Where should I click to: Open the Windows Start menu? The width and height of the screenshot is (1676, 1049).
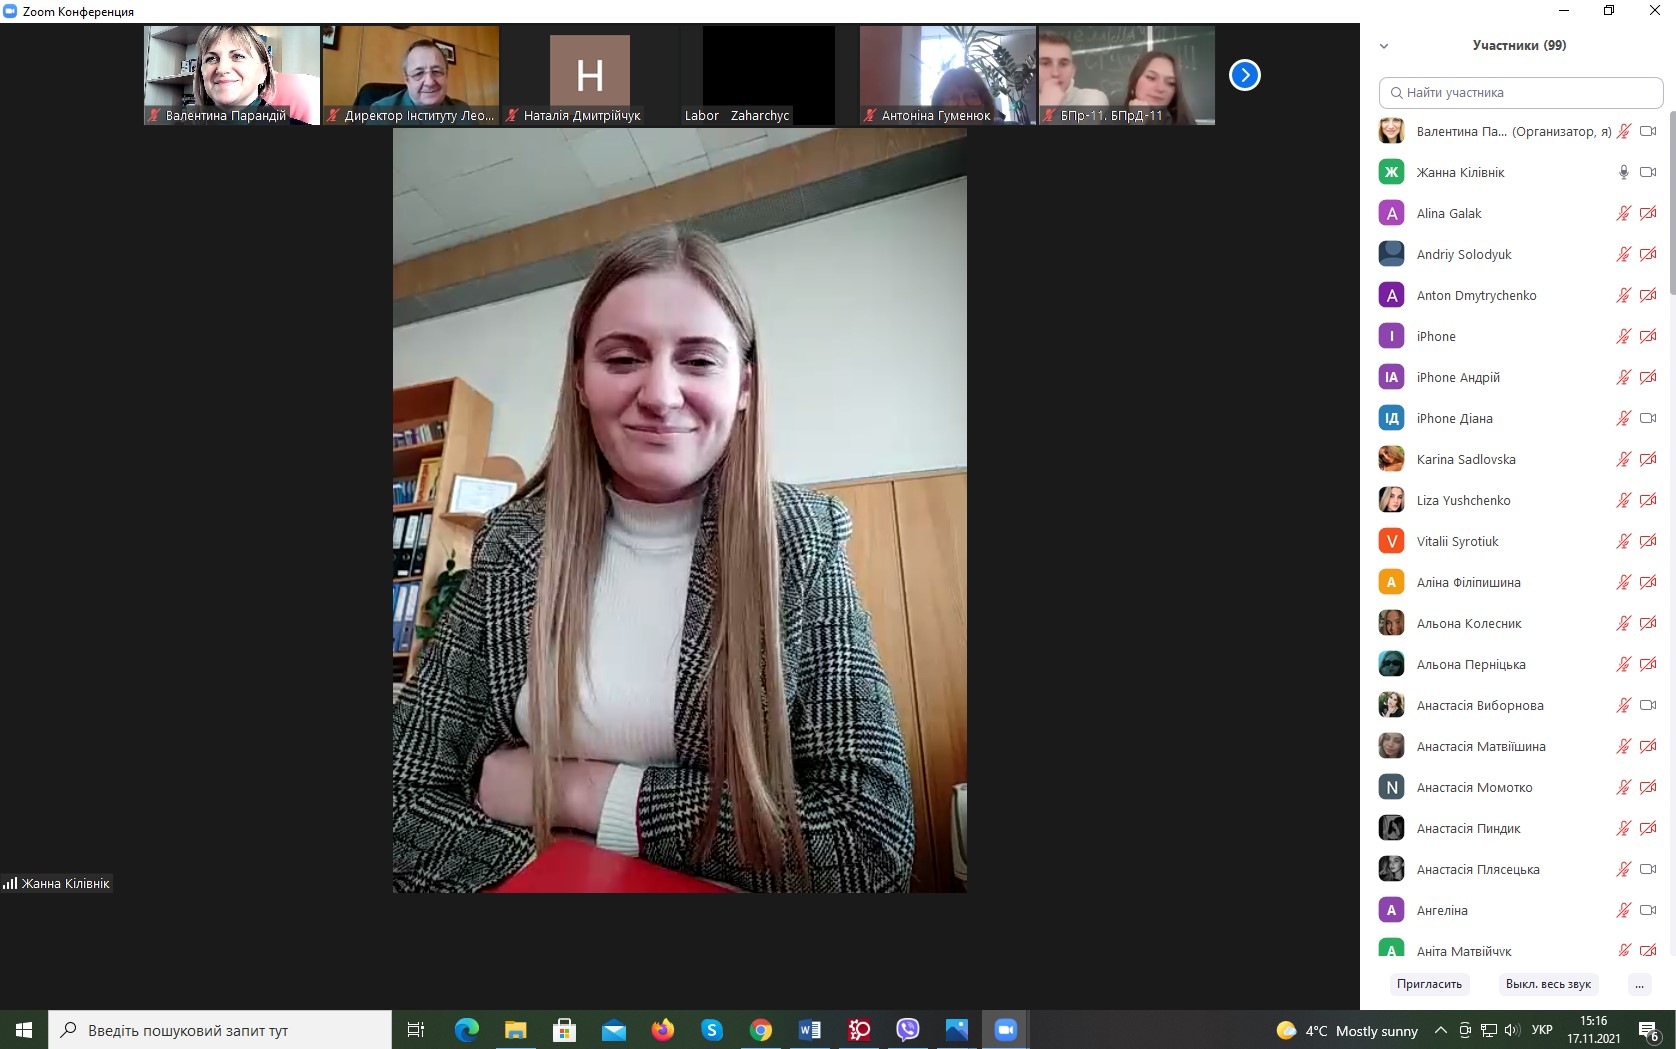coord(24,1030)
